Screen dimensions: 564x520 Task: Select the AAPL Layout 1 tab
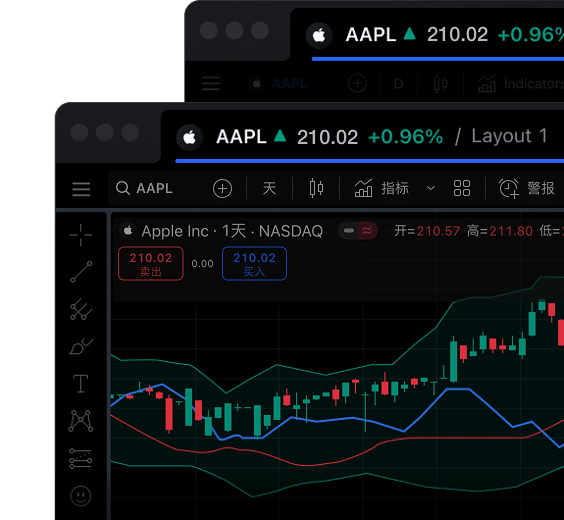tap(363, 137)
